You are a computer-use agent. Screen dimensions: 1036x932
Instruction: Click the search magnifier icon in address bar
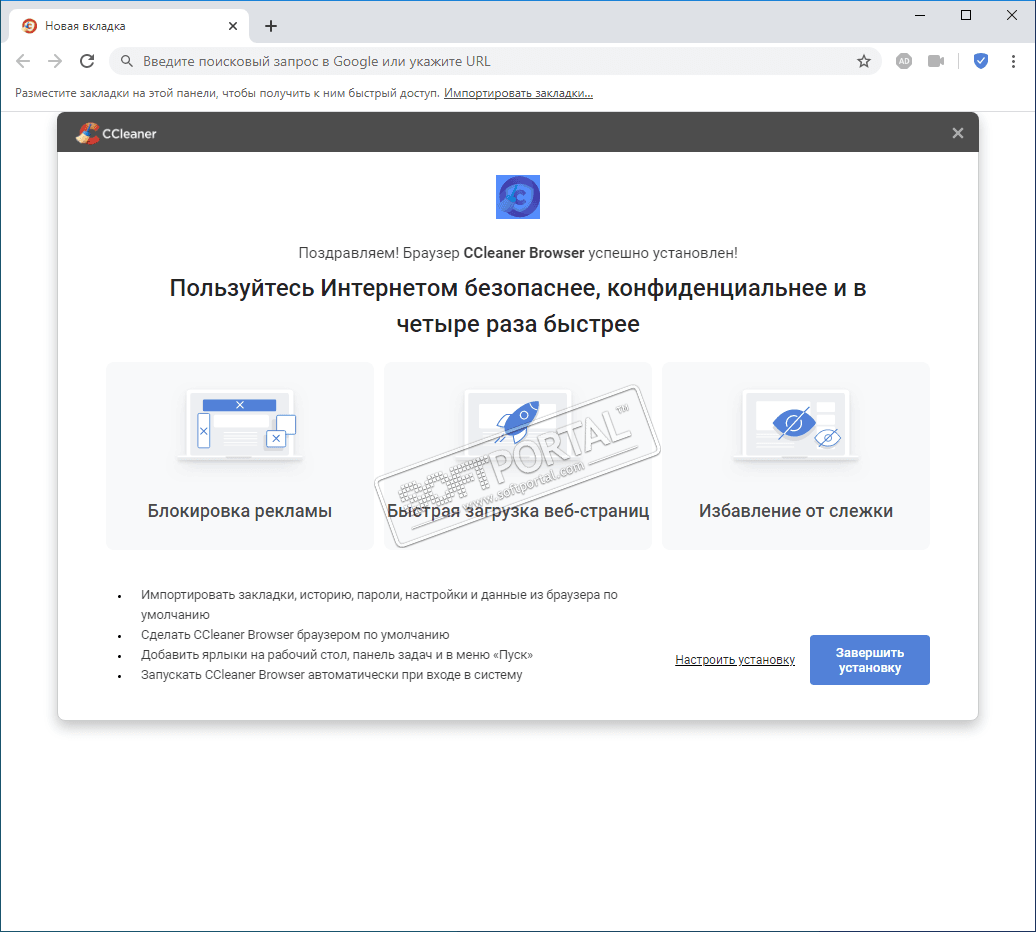click(x=126, y=61)
